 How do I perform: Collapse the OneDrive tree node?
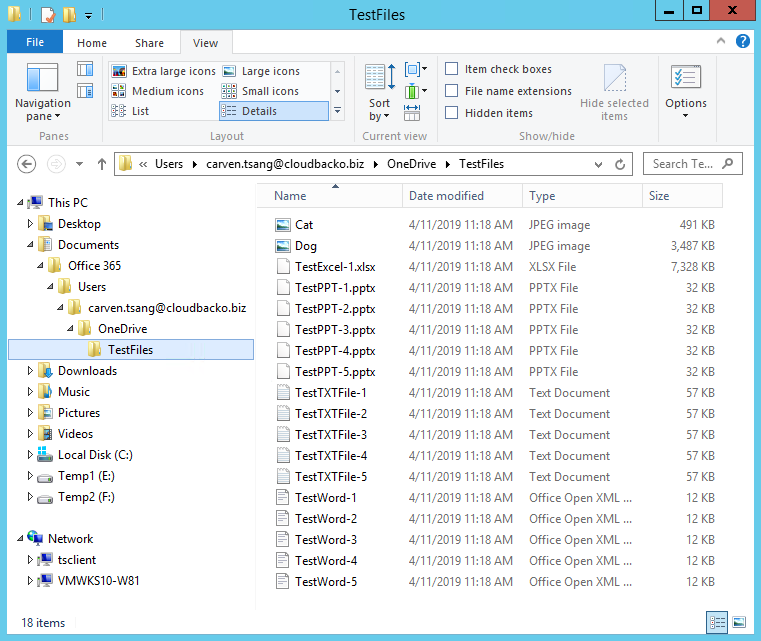click(x=73, y=329)
